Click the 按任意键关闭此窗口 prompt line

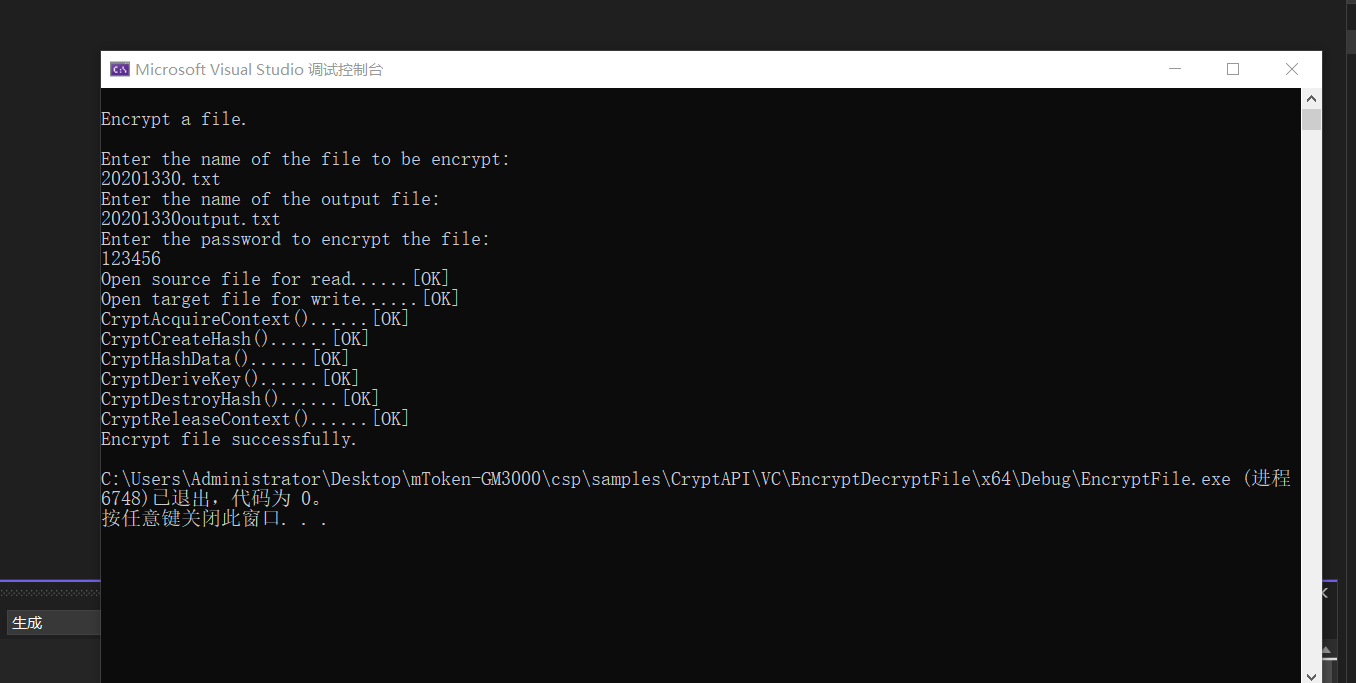214,519
